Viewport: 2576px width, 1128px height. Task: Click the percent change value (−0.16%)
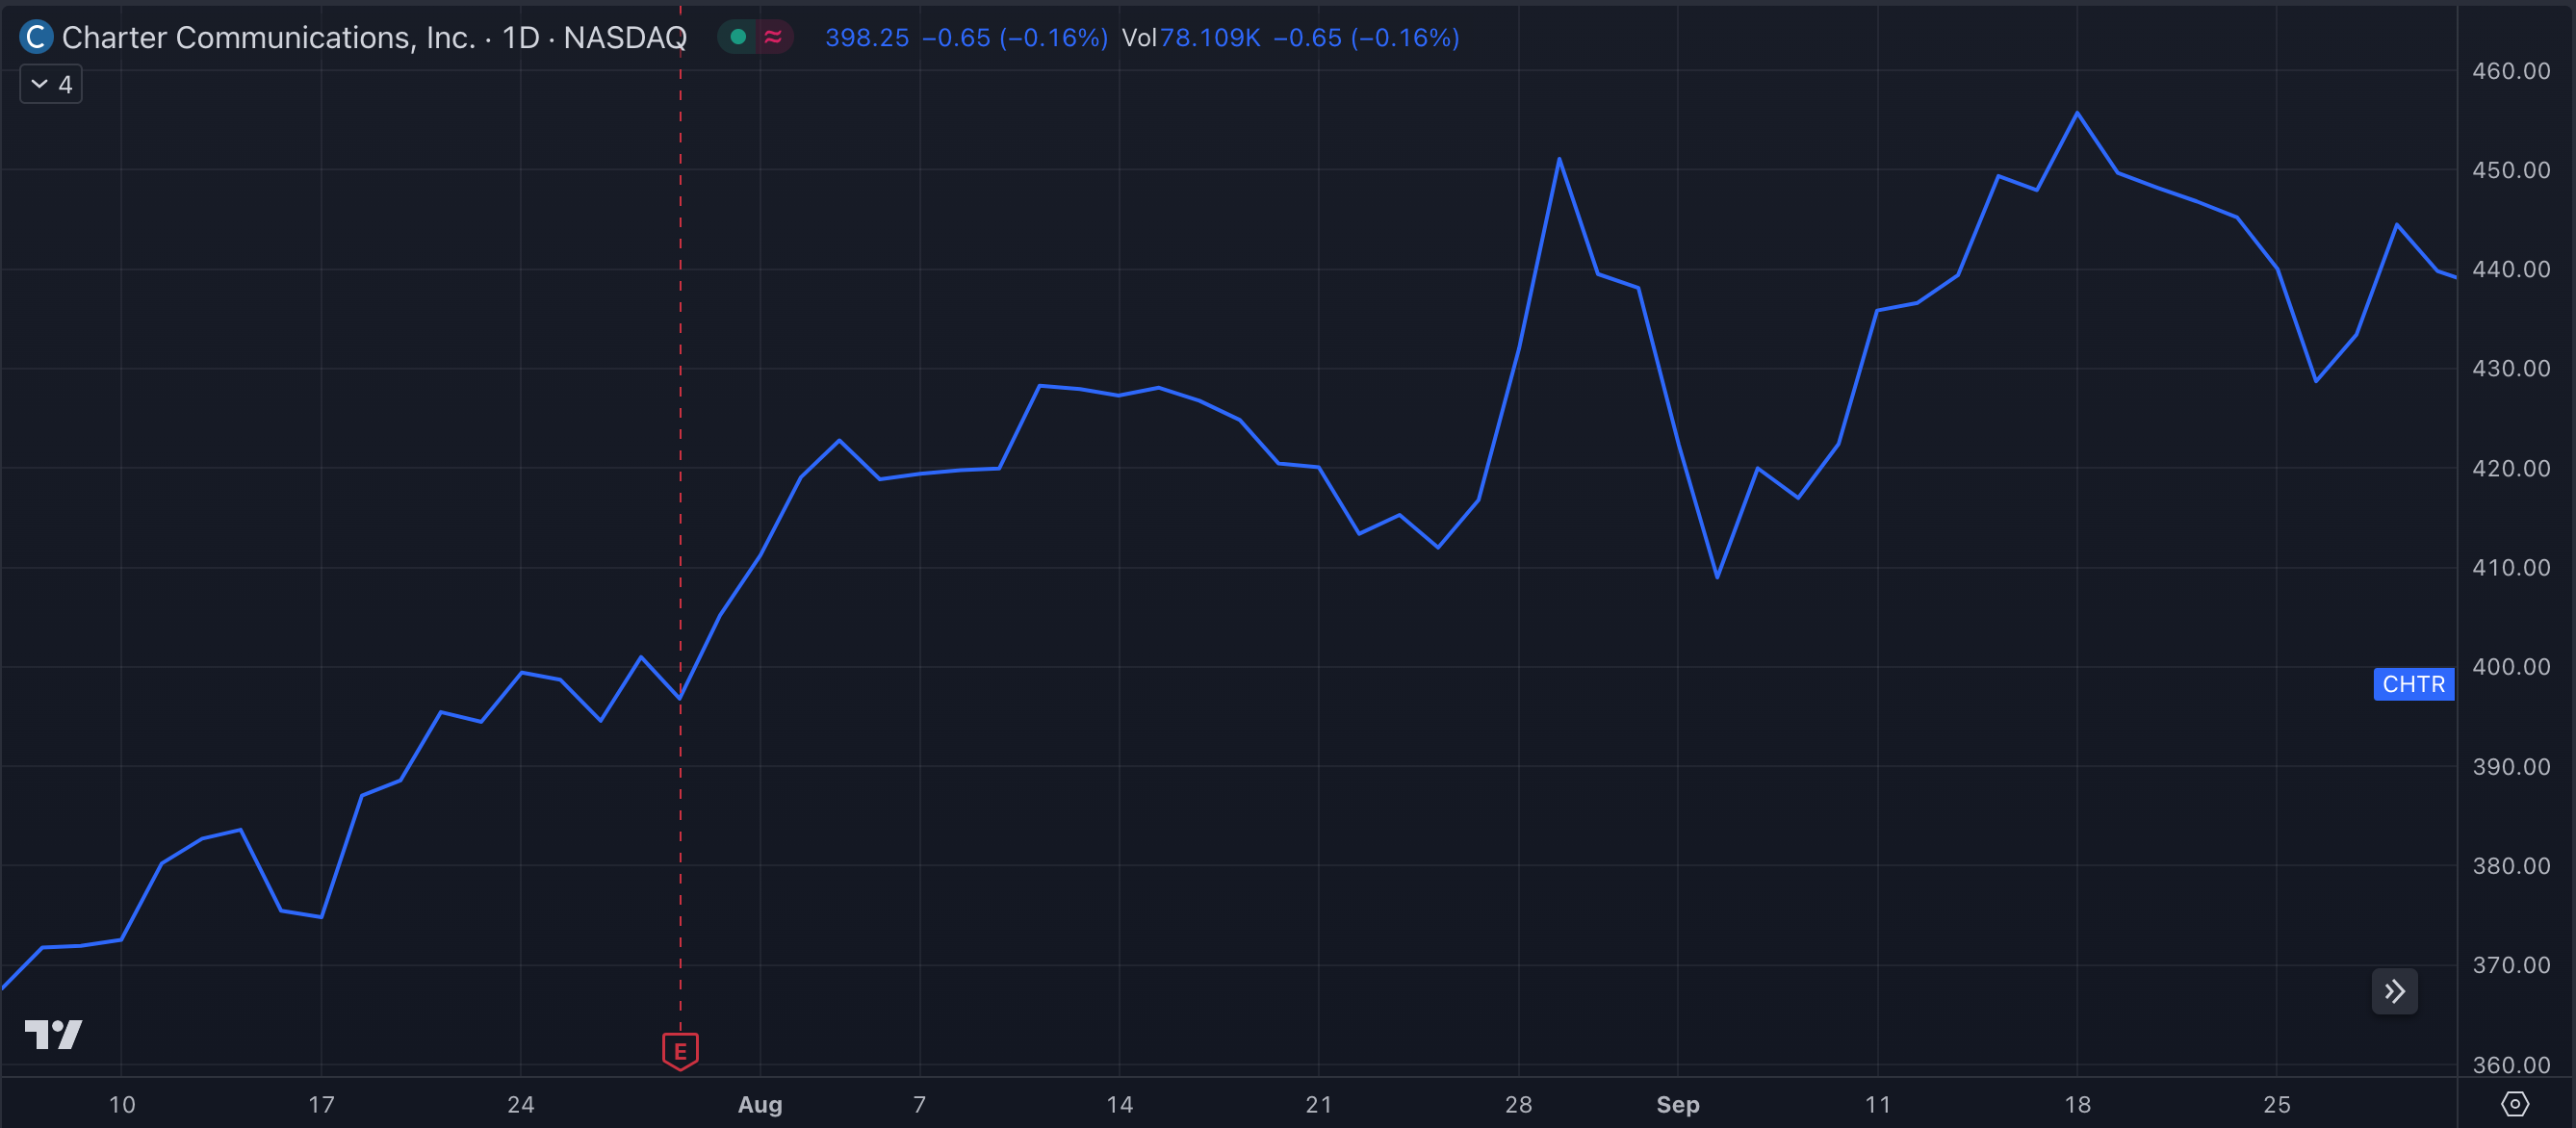1052,37
